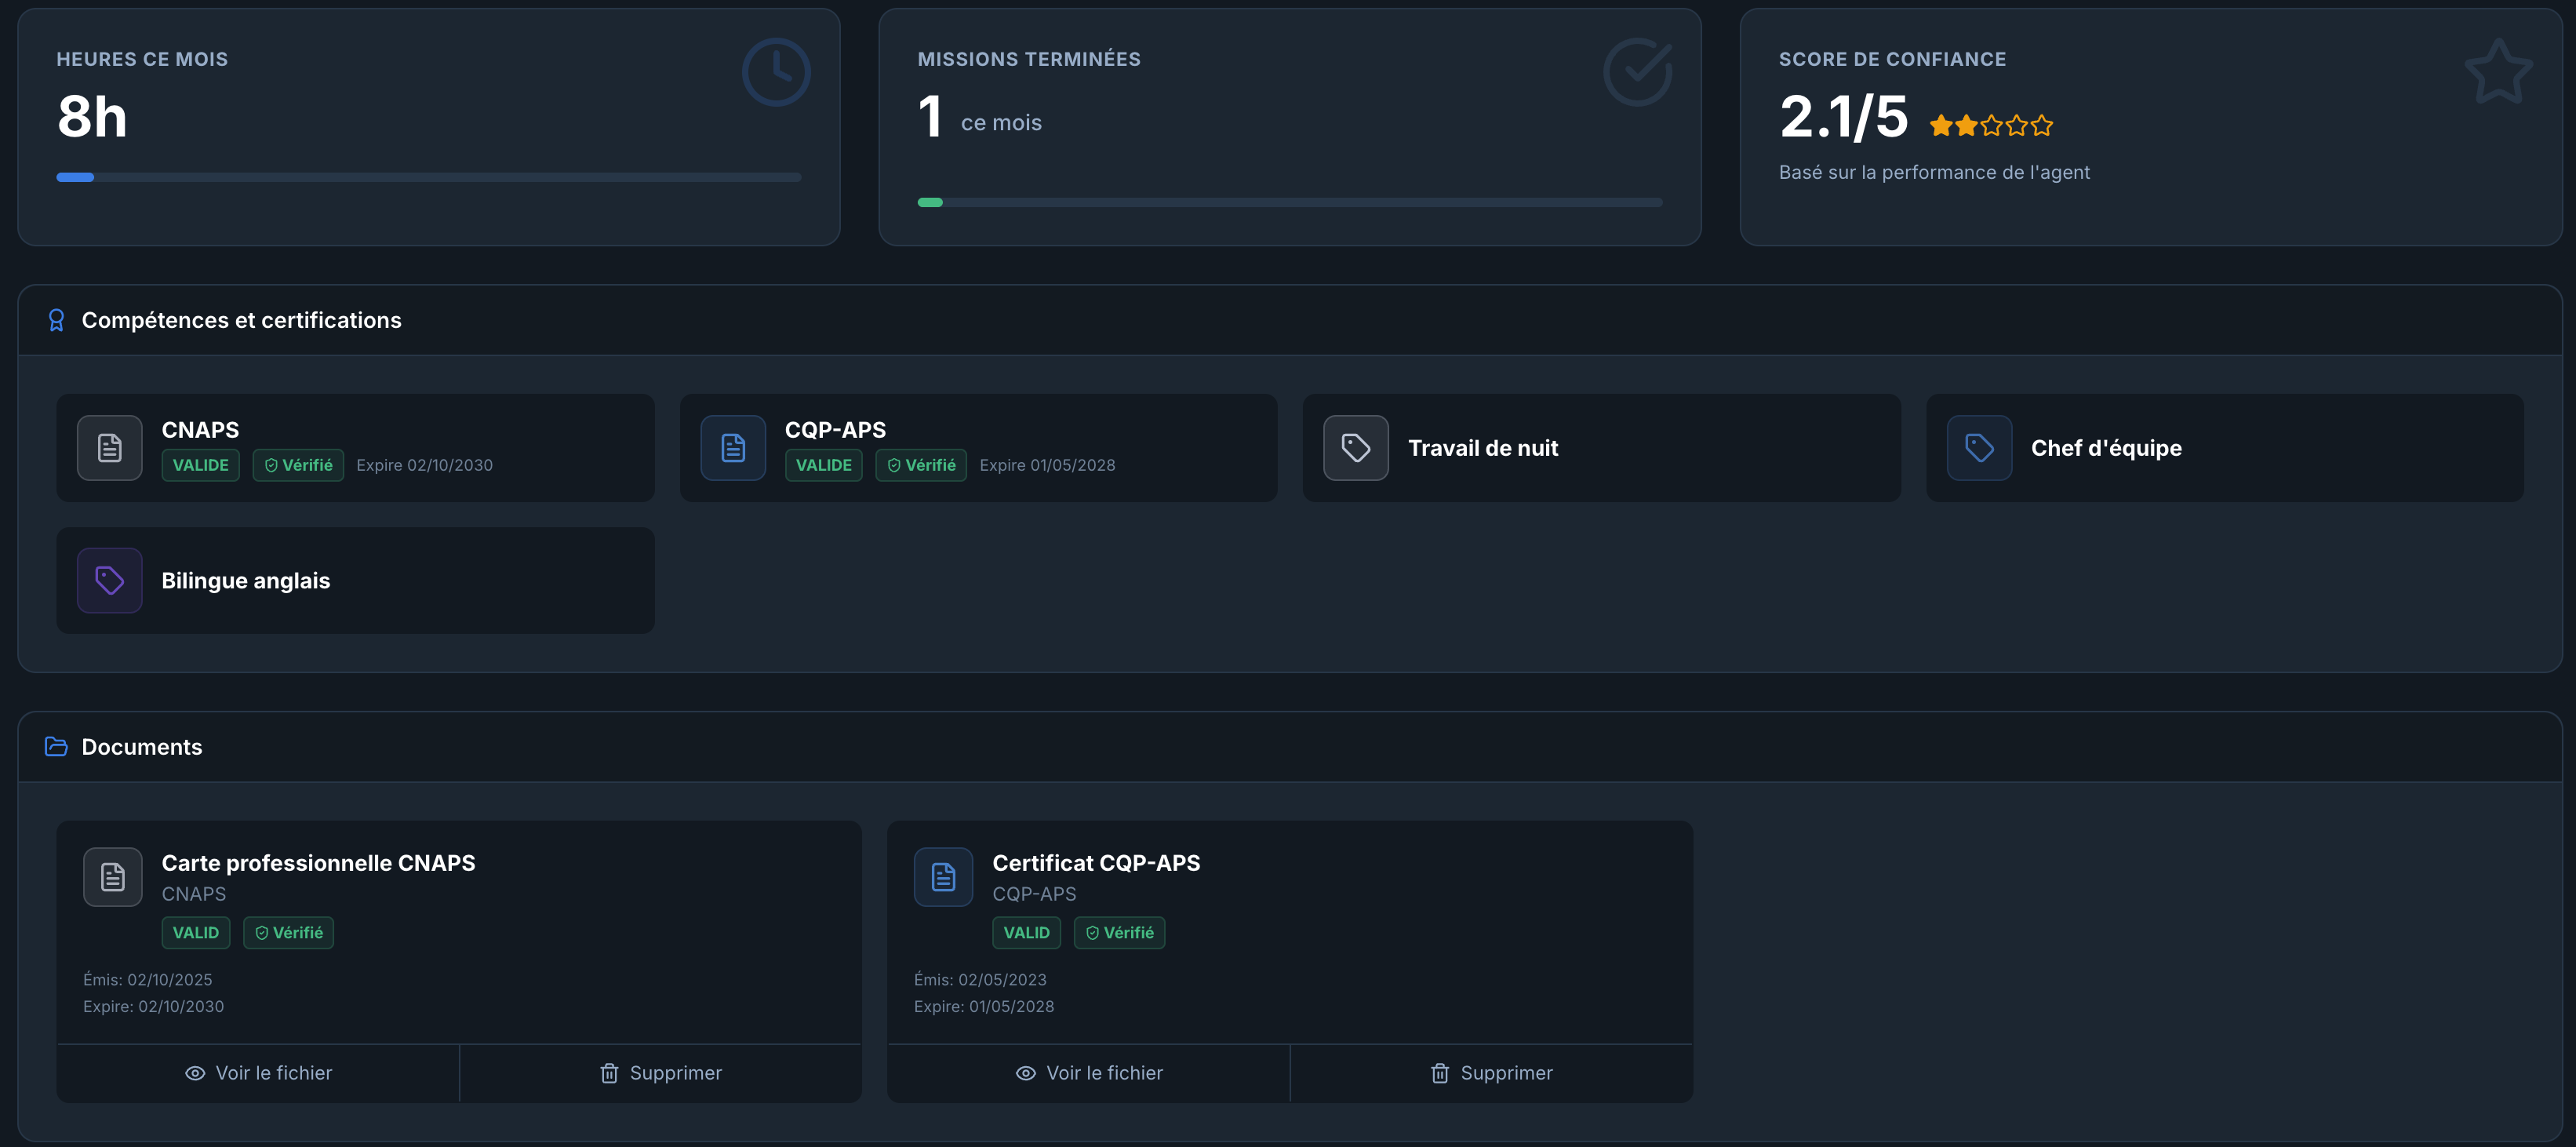
Task: Open Voir le fichier for Certificat CQP-APS
Action: [1089, 1073]
